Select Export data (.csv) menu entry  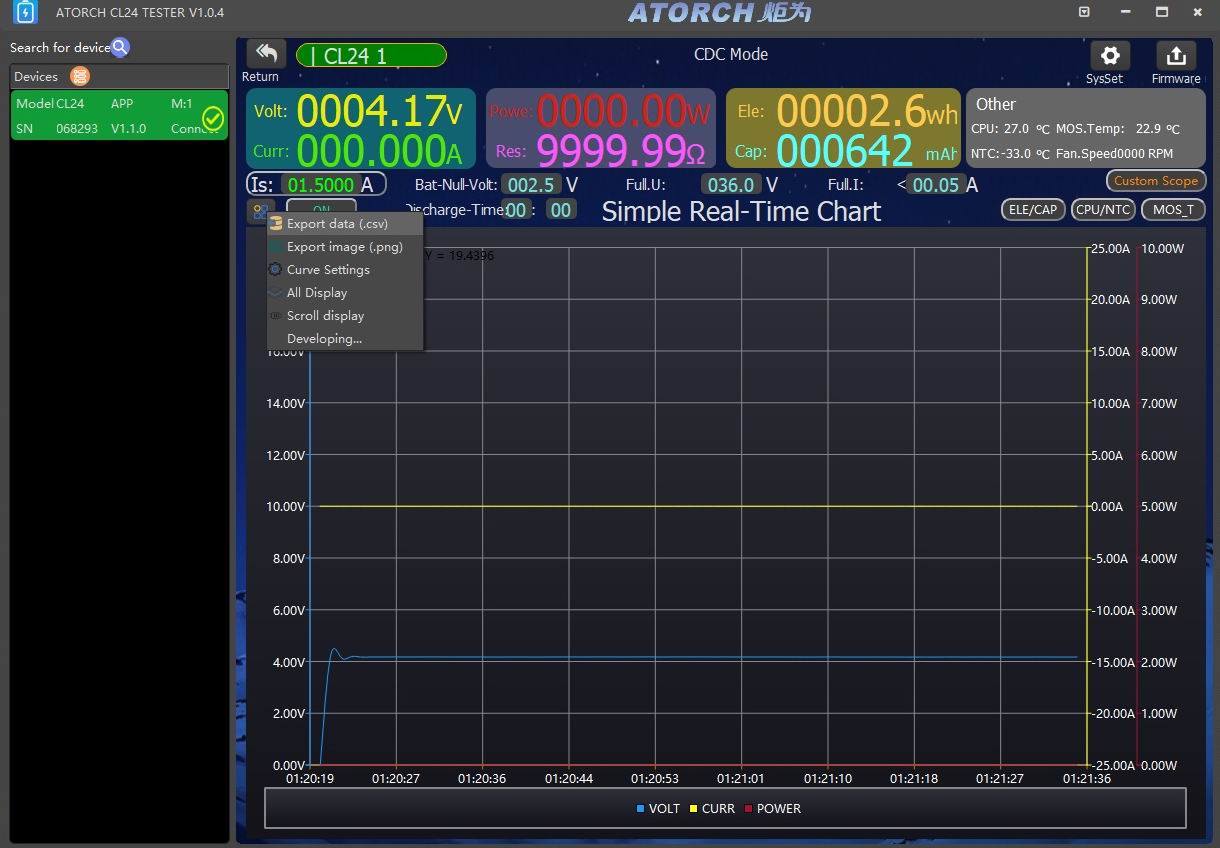point(337,224)
